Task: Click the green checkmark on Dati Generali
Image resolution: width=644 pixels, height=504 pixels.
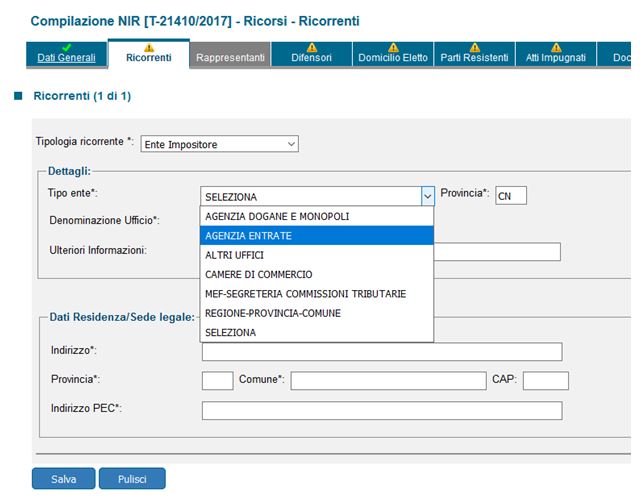Action: tap(67, 46)
